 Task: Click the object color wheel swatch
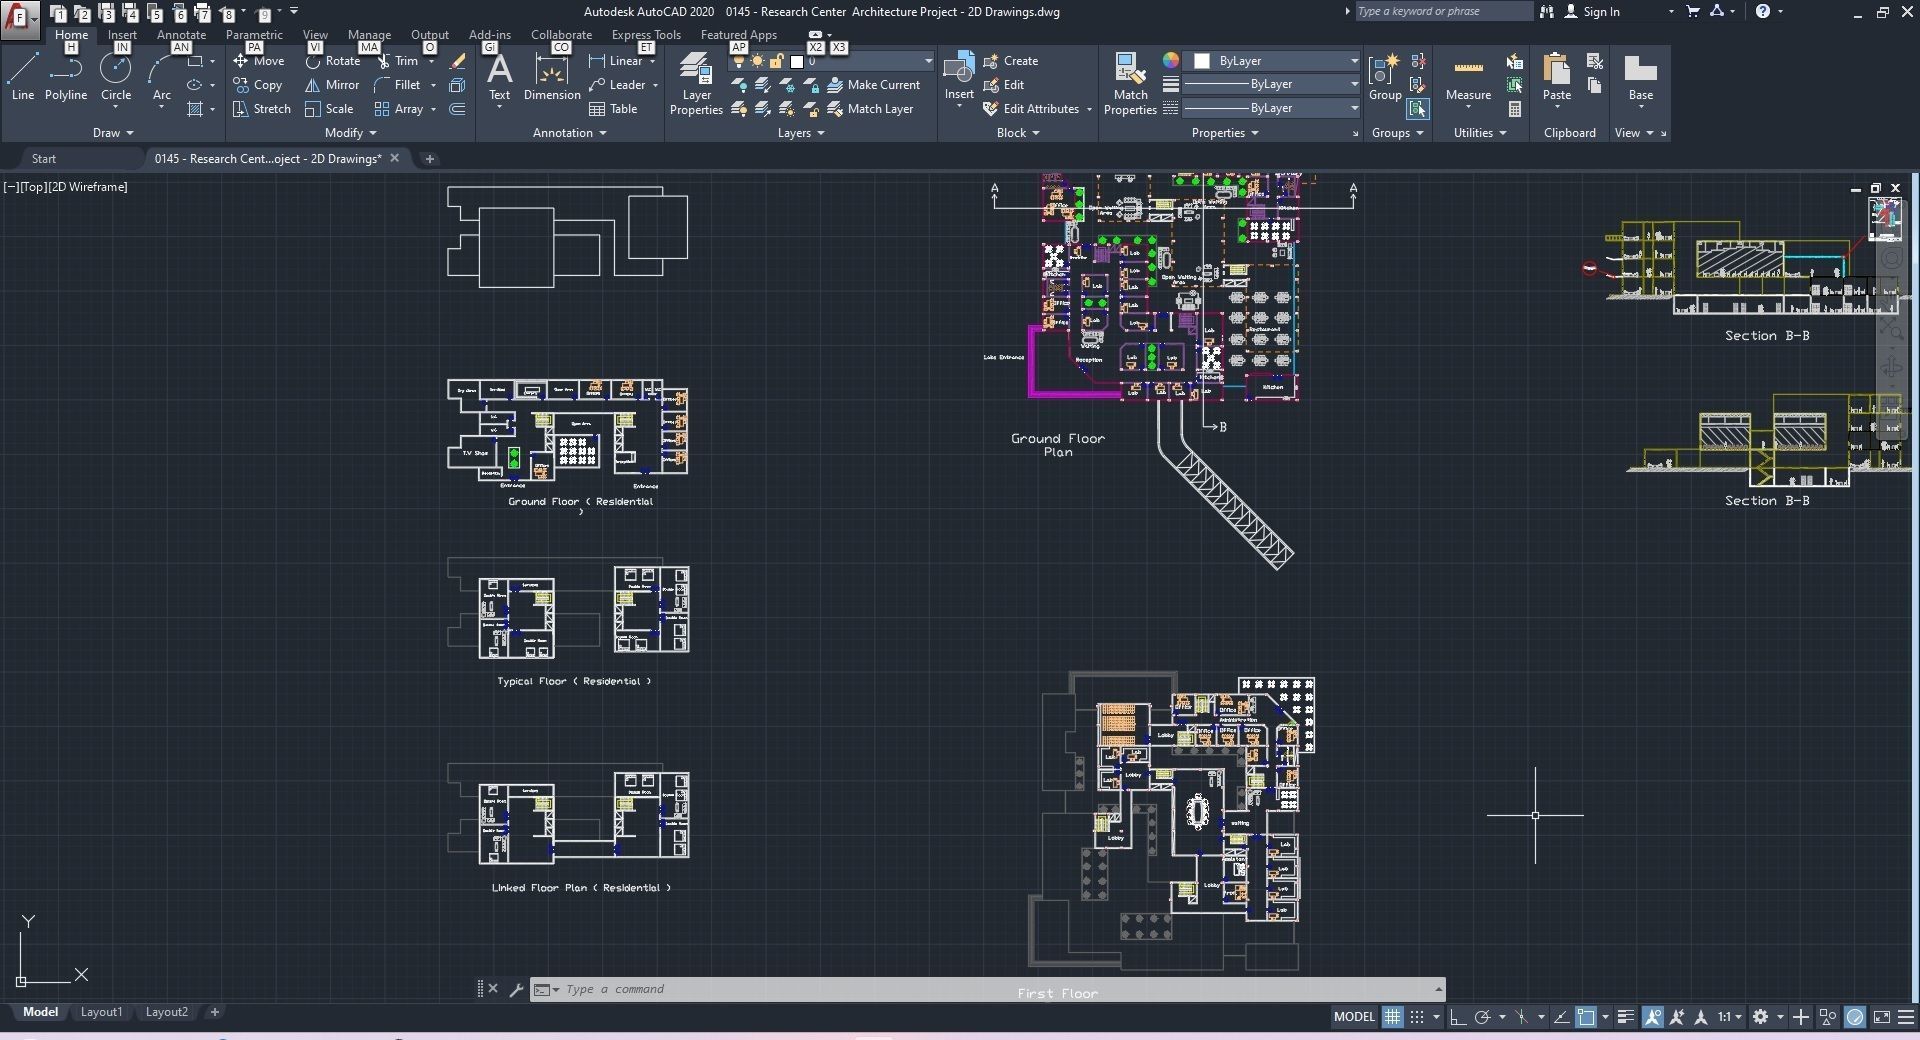pyautogui.click(x=1170, y=61)
